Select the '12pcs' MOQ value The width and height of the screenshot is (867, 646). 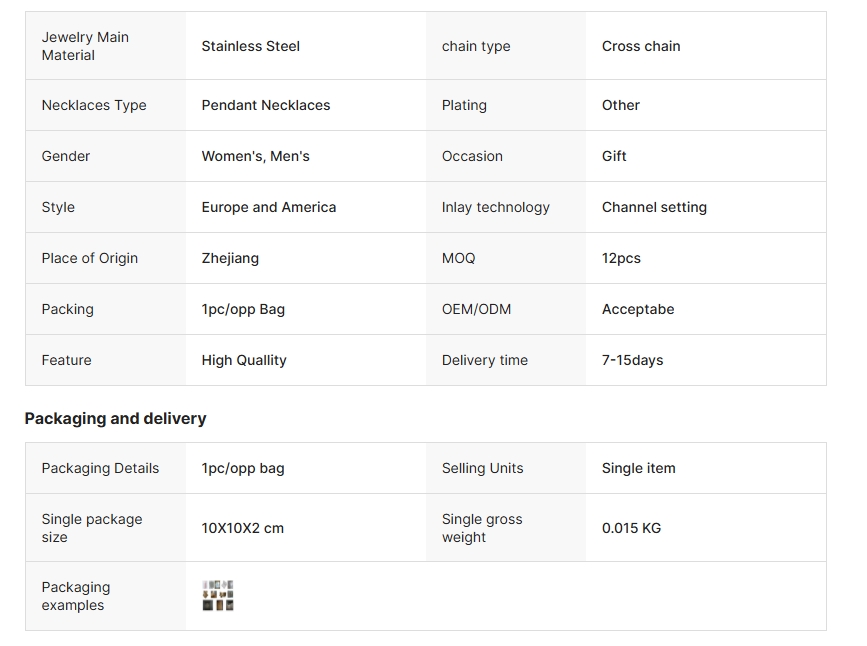[x=621, y=258]
